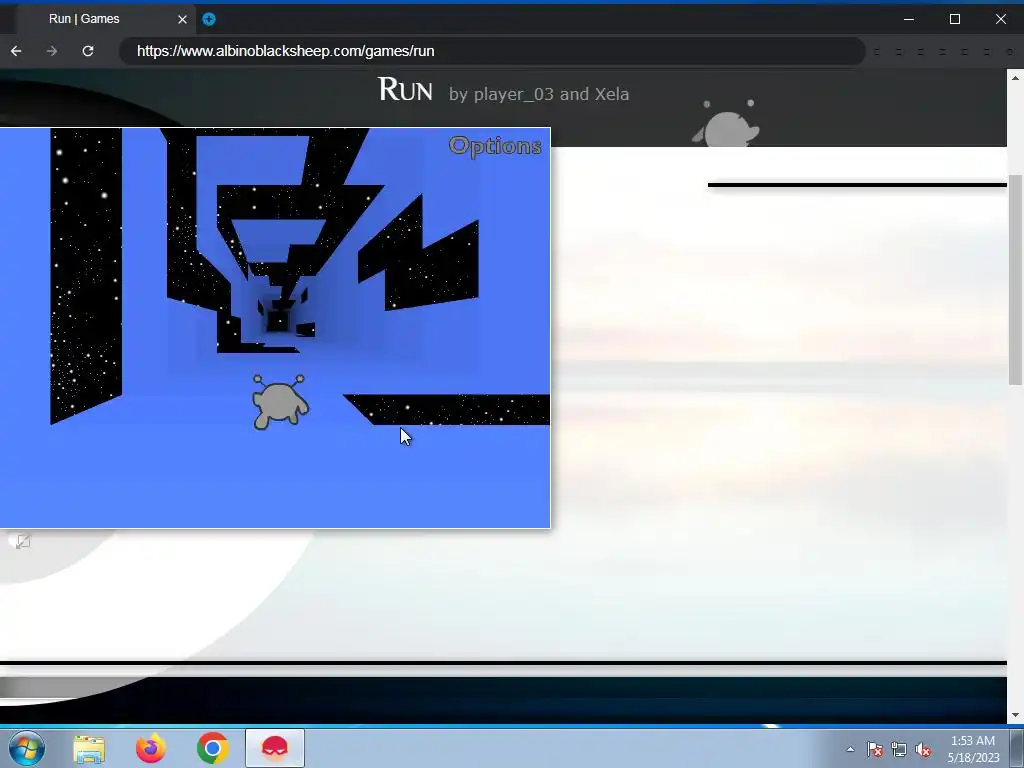Toggle fullscreen icon below the game

(x=23, y=541)
